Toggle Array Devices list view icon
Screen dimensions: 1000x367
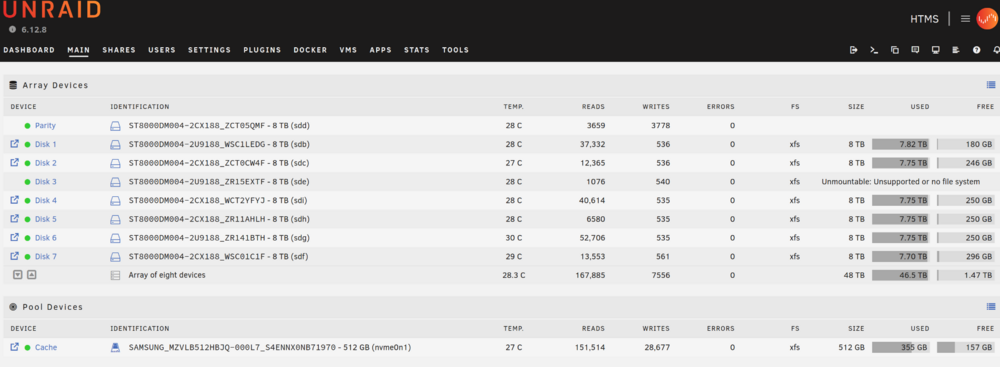pyautogui.click(x=990, y=85)
